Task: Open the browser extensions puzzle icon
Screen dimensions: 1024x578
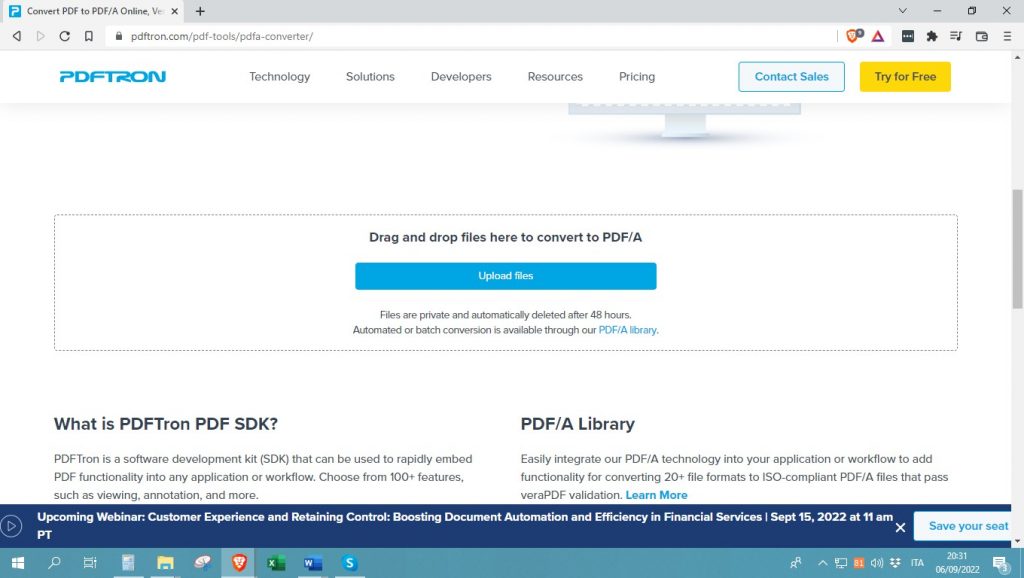Action: pos(932,36)
